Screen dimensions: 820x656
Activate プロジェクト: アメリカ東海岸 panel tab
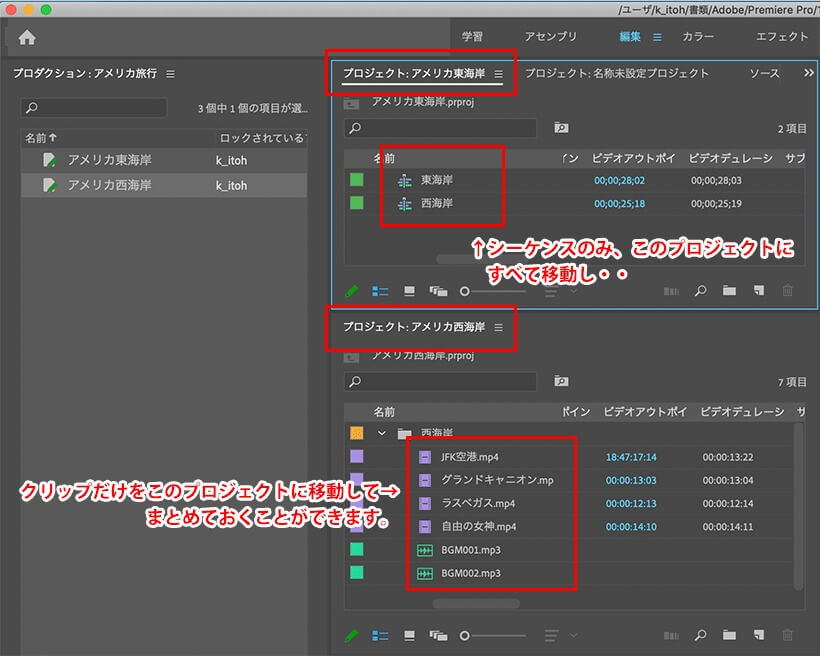414,73
